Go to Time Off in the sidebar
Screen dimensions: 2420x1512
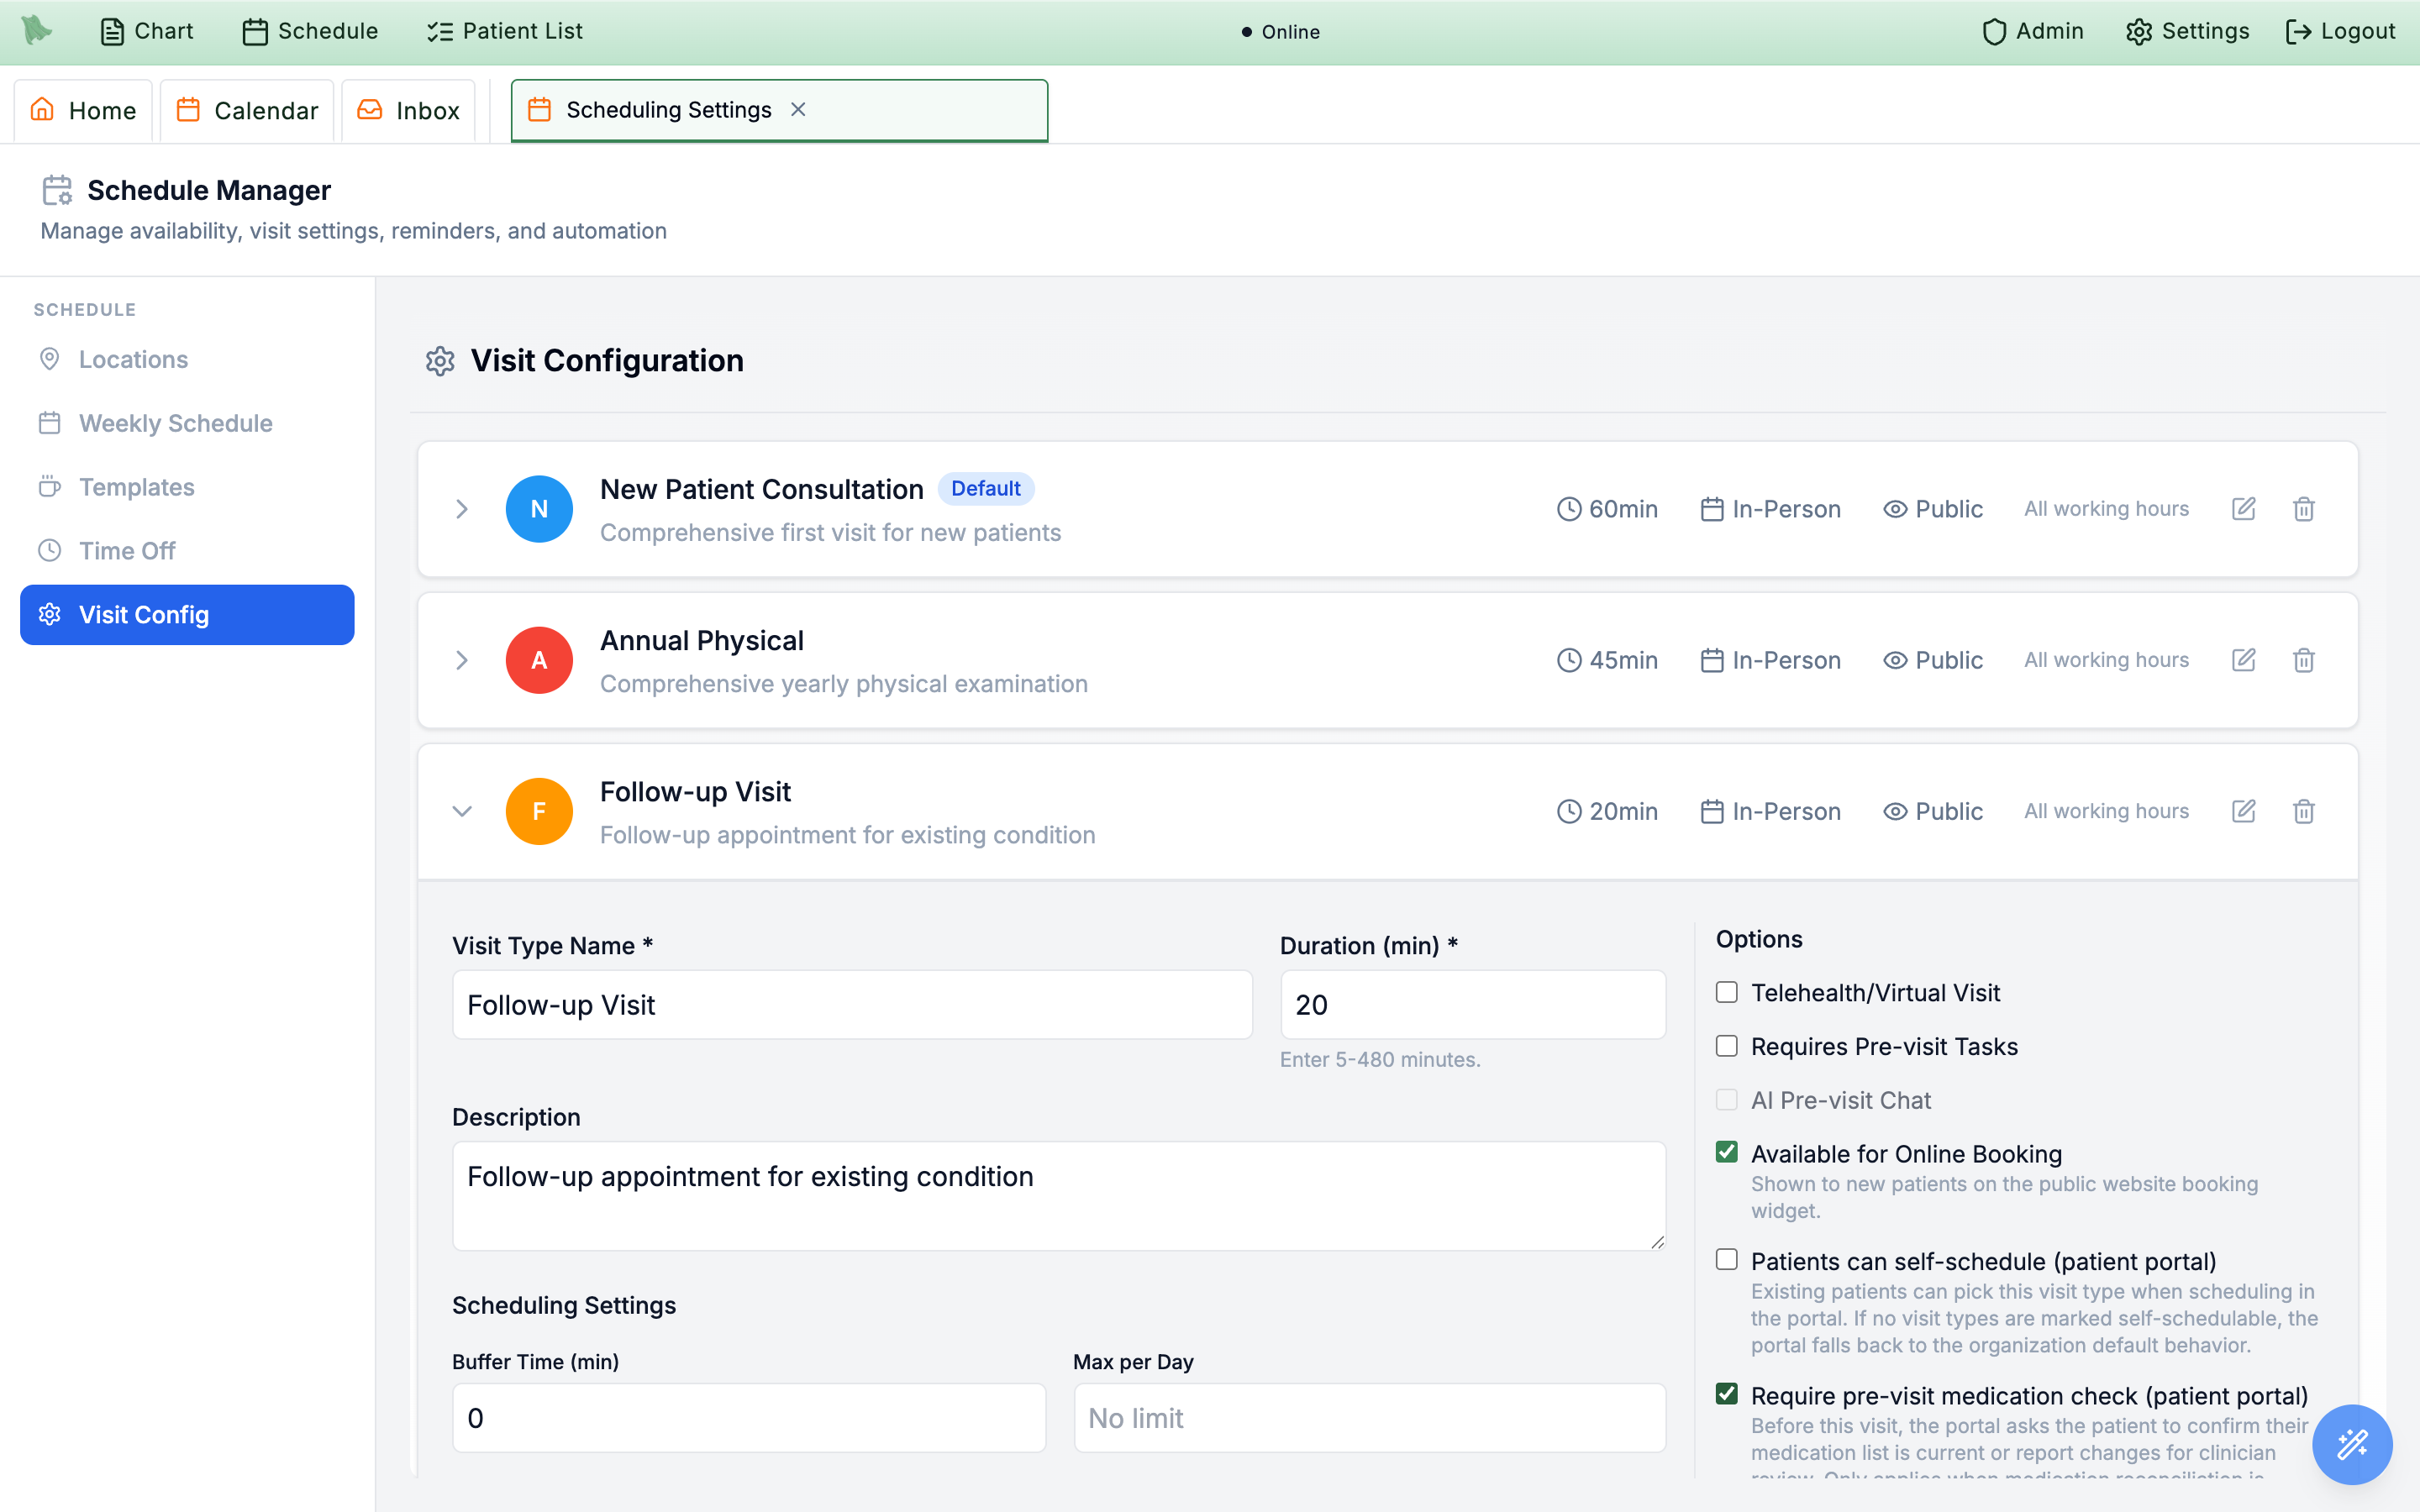[x=187, y=551]
